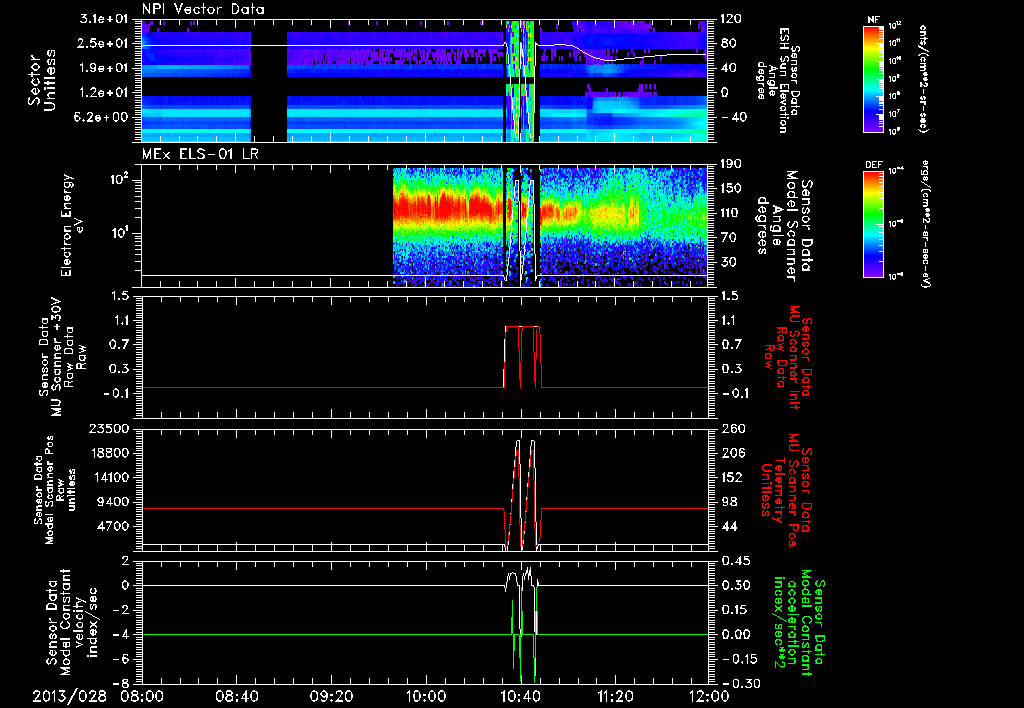Viewport: 1024px width, 708px height.
Task: Click the 152 telemetry tick label
Action: 732,477
